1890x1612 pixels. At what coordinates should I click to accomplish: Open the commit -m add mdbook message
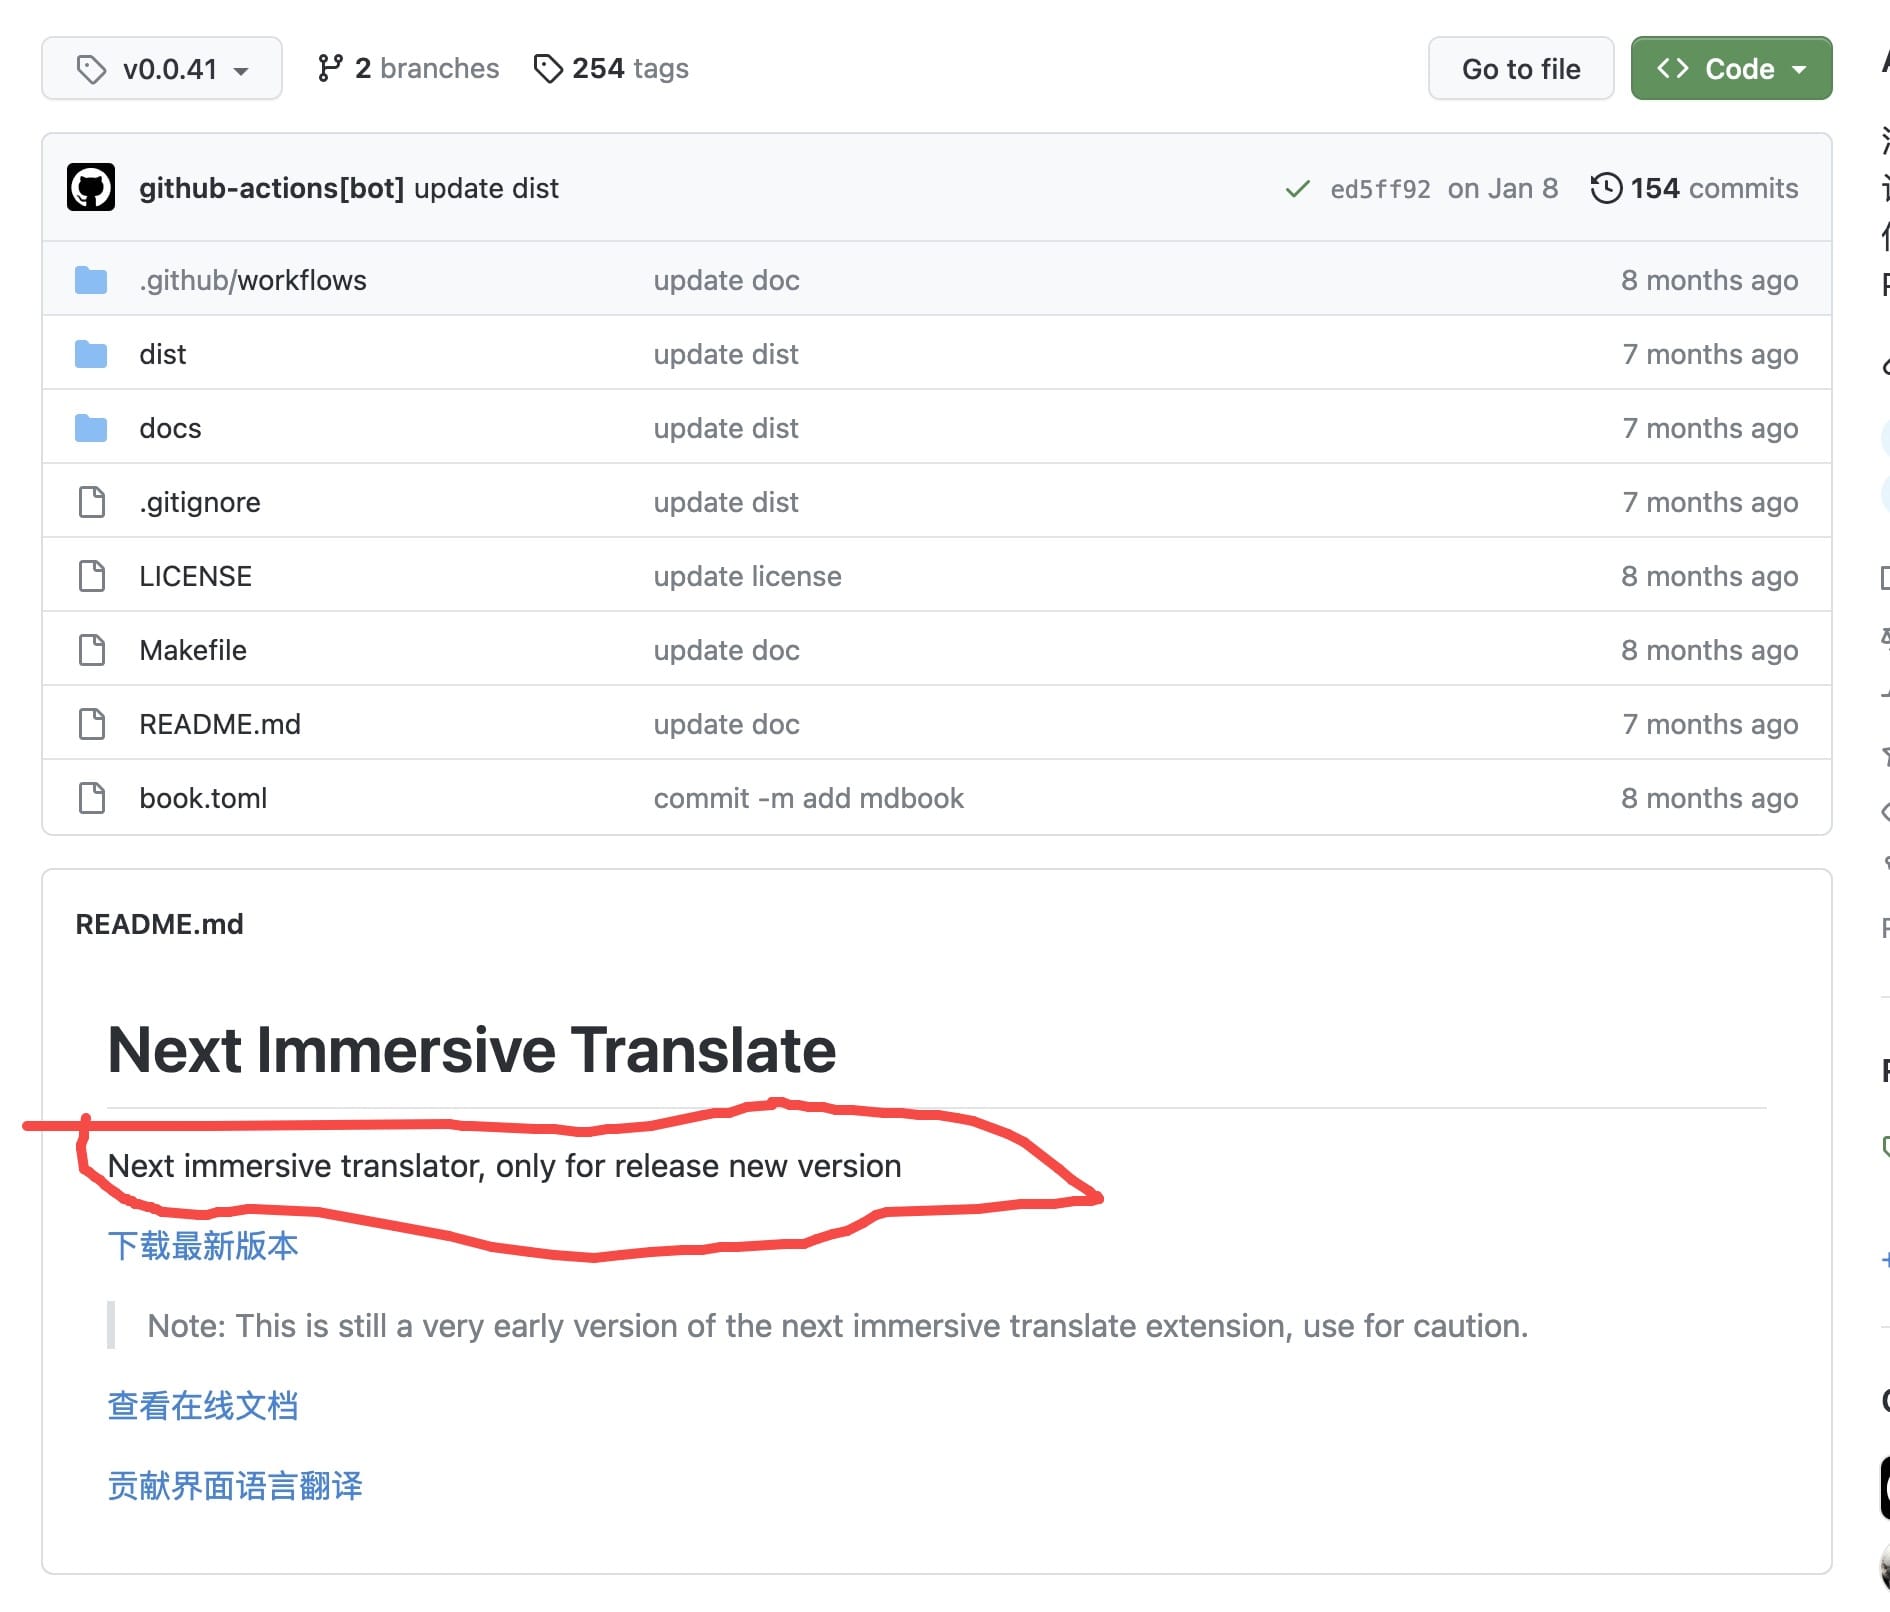pyautogui.click(x=809, y=798)
